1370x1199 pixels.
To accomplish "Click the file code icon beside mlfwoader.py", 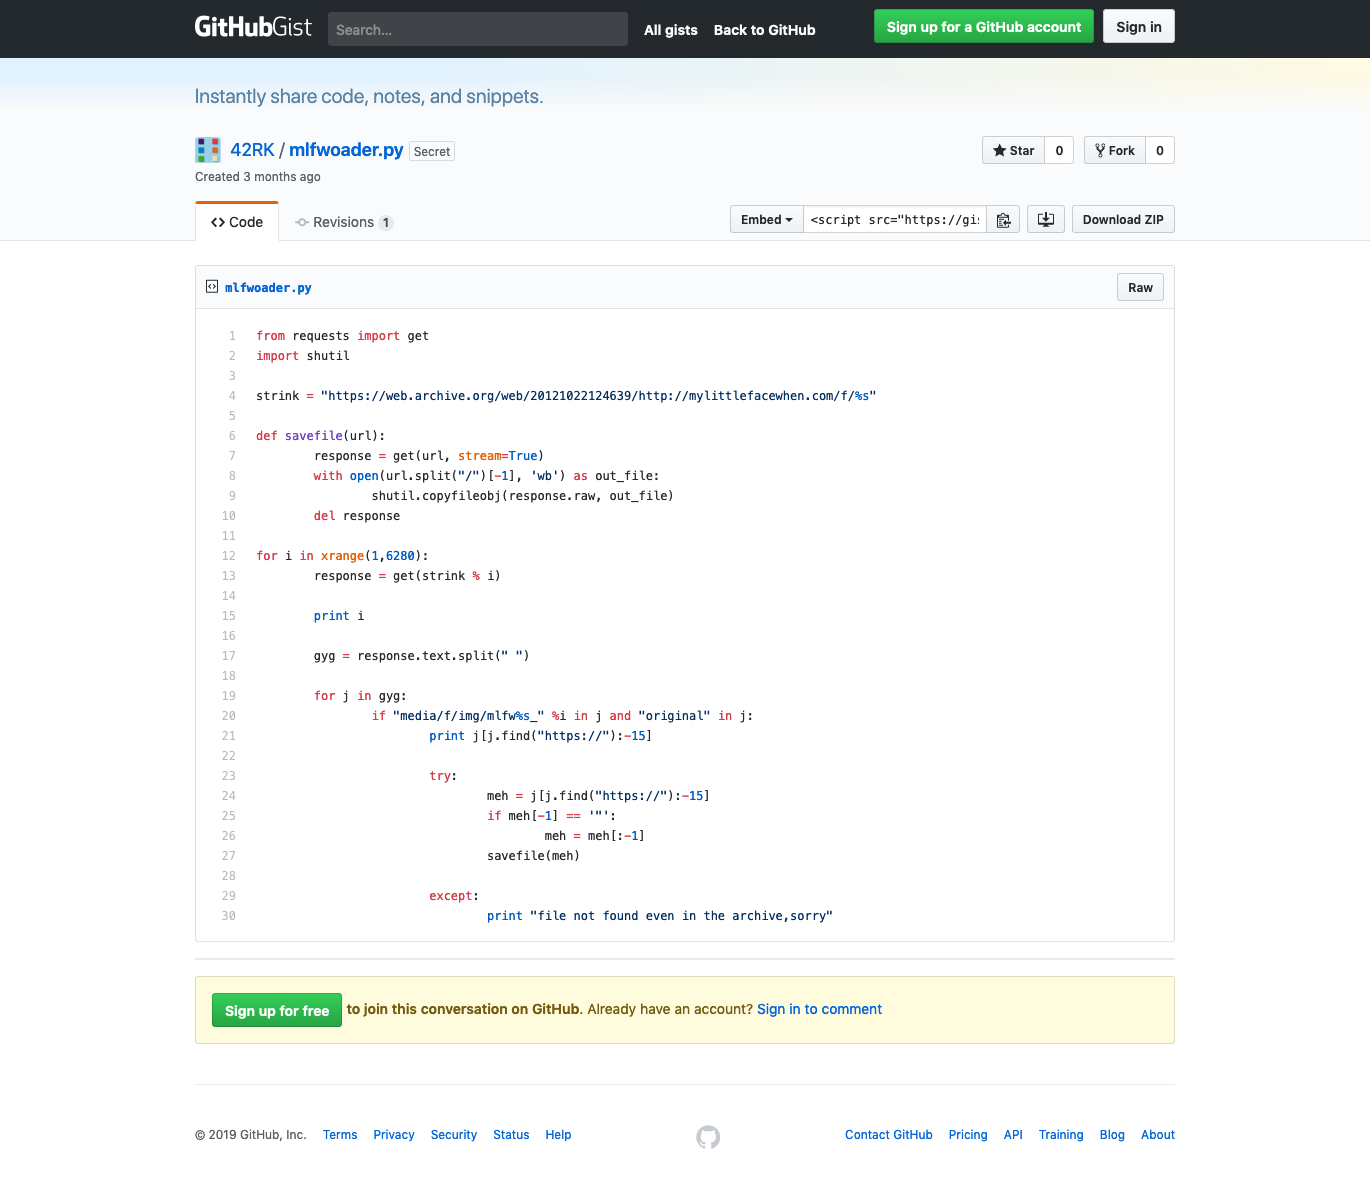I will [x=212, y=287].
